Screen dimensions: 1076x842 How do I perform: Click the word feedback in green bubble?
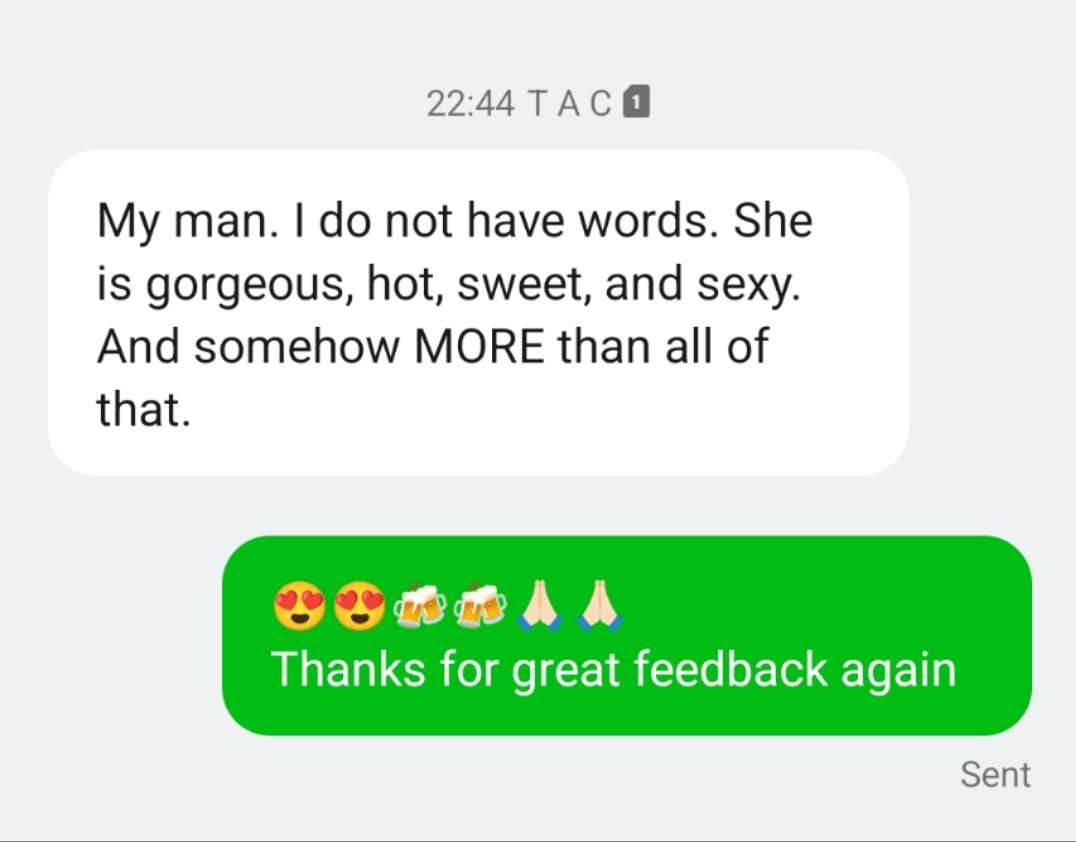point(731,668)
